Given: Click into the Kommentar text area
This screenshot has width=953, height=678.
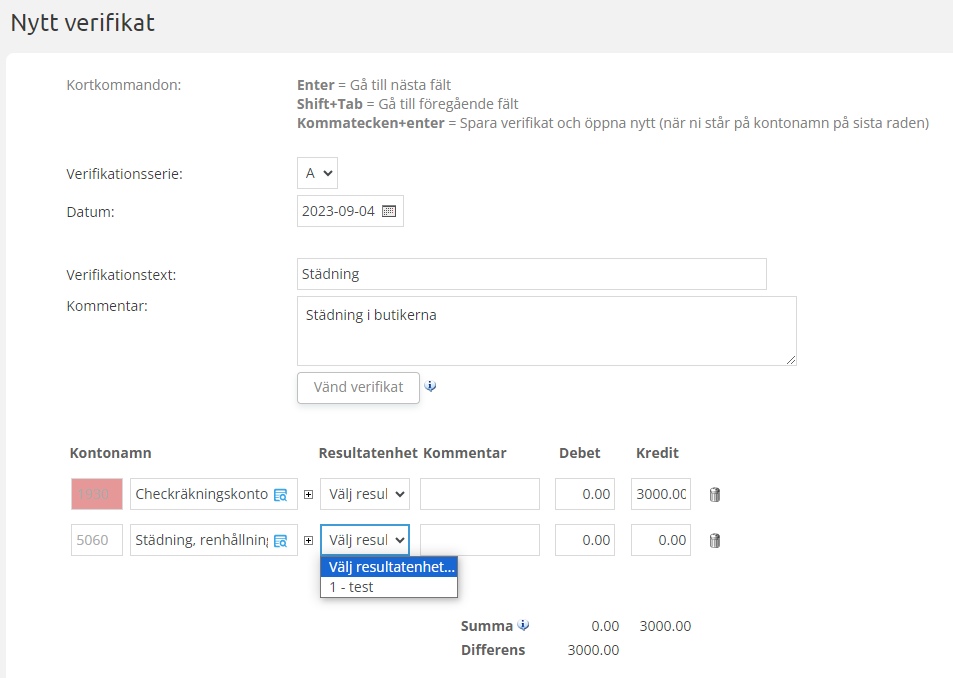Looking at the screenshot, I should point(546,330).
